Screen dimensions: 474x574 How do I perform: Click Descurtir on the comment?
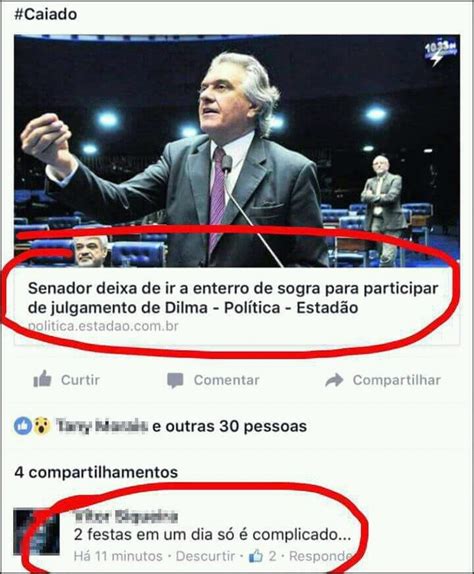205,556
